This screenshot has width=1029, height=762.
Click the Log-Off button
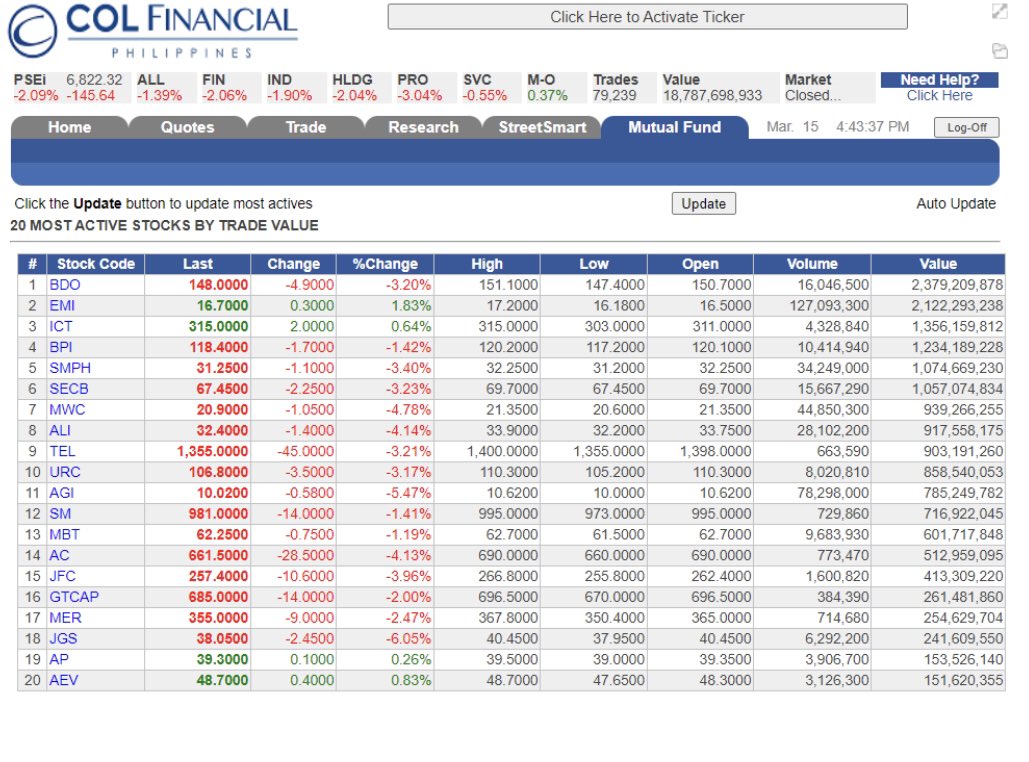click(x=967, y=127)
